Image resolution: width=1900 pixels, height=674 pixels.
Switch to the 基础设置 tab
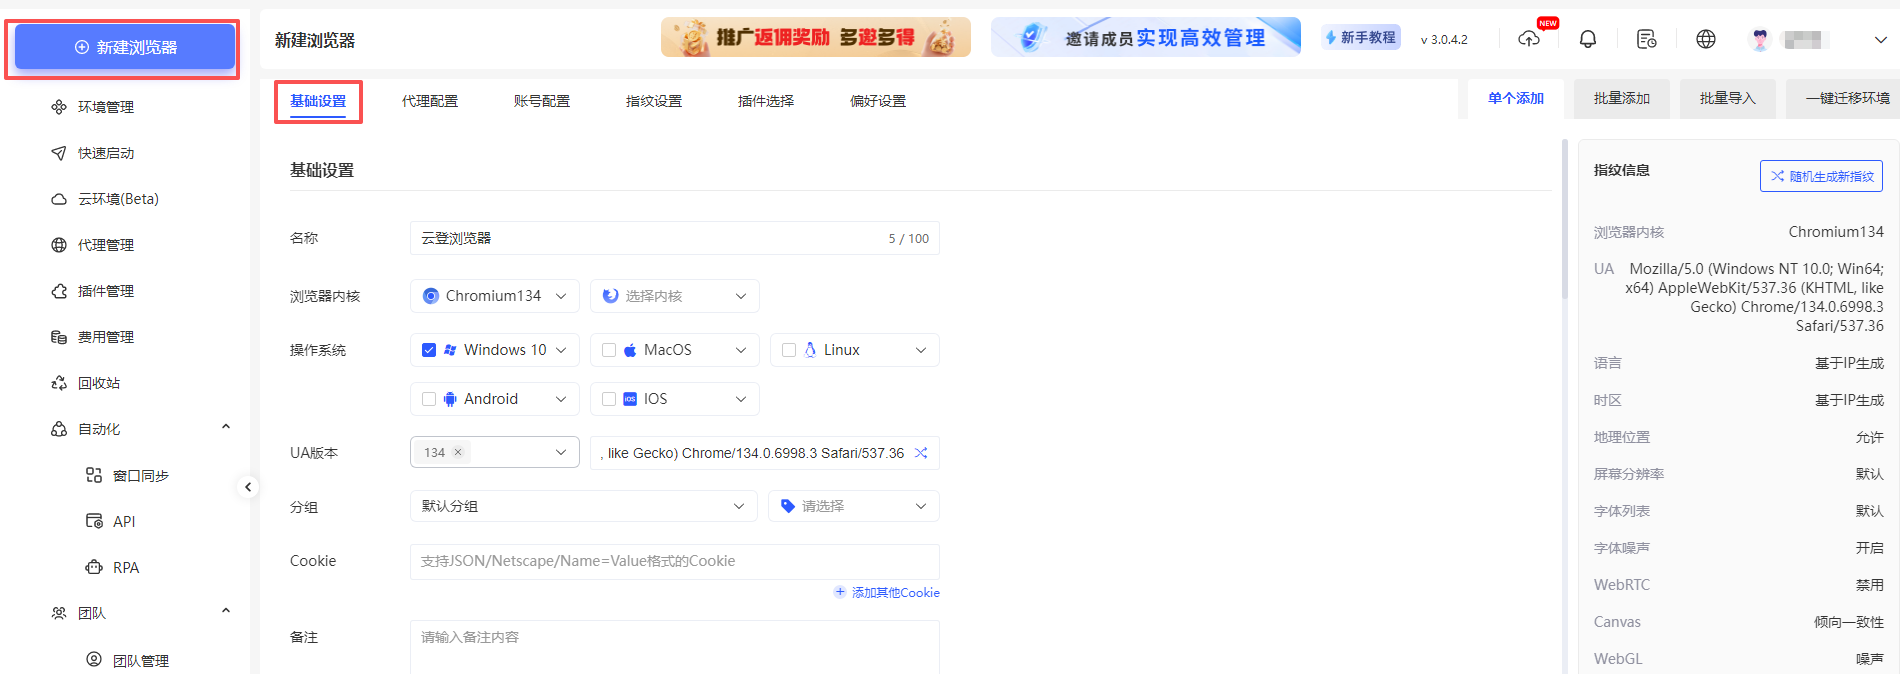pos(318,101)
